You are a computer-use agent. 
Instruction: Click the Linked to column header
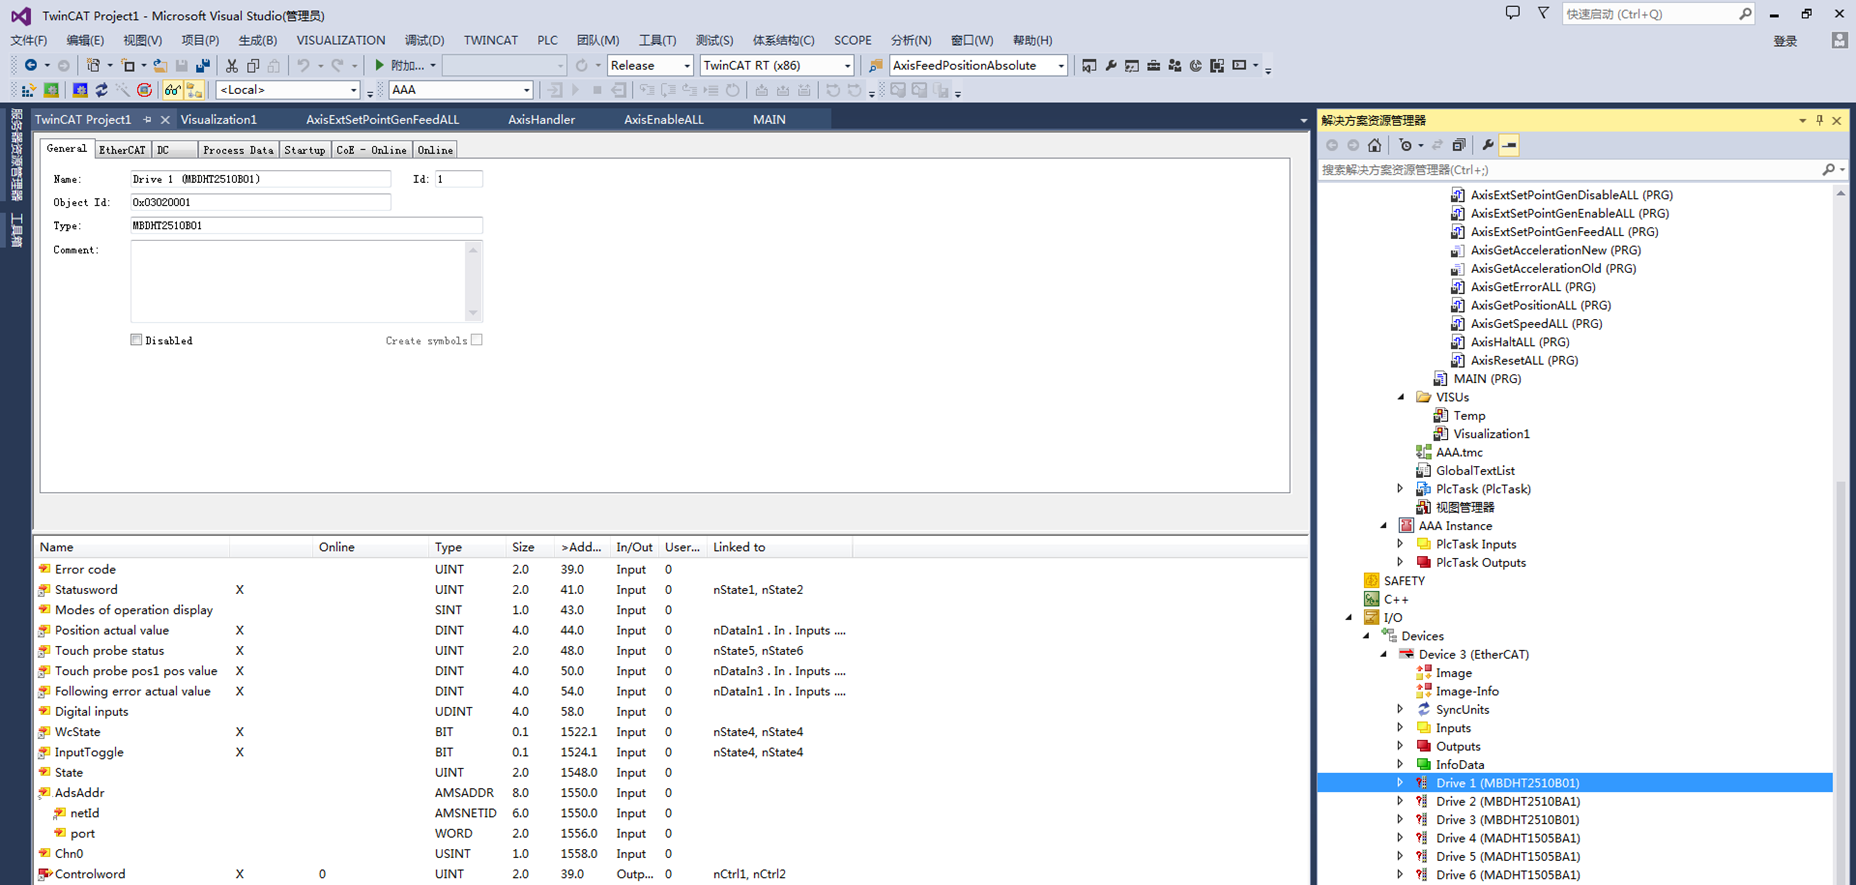(779, 547)
